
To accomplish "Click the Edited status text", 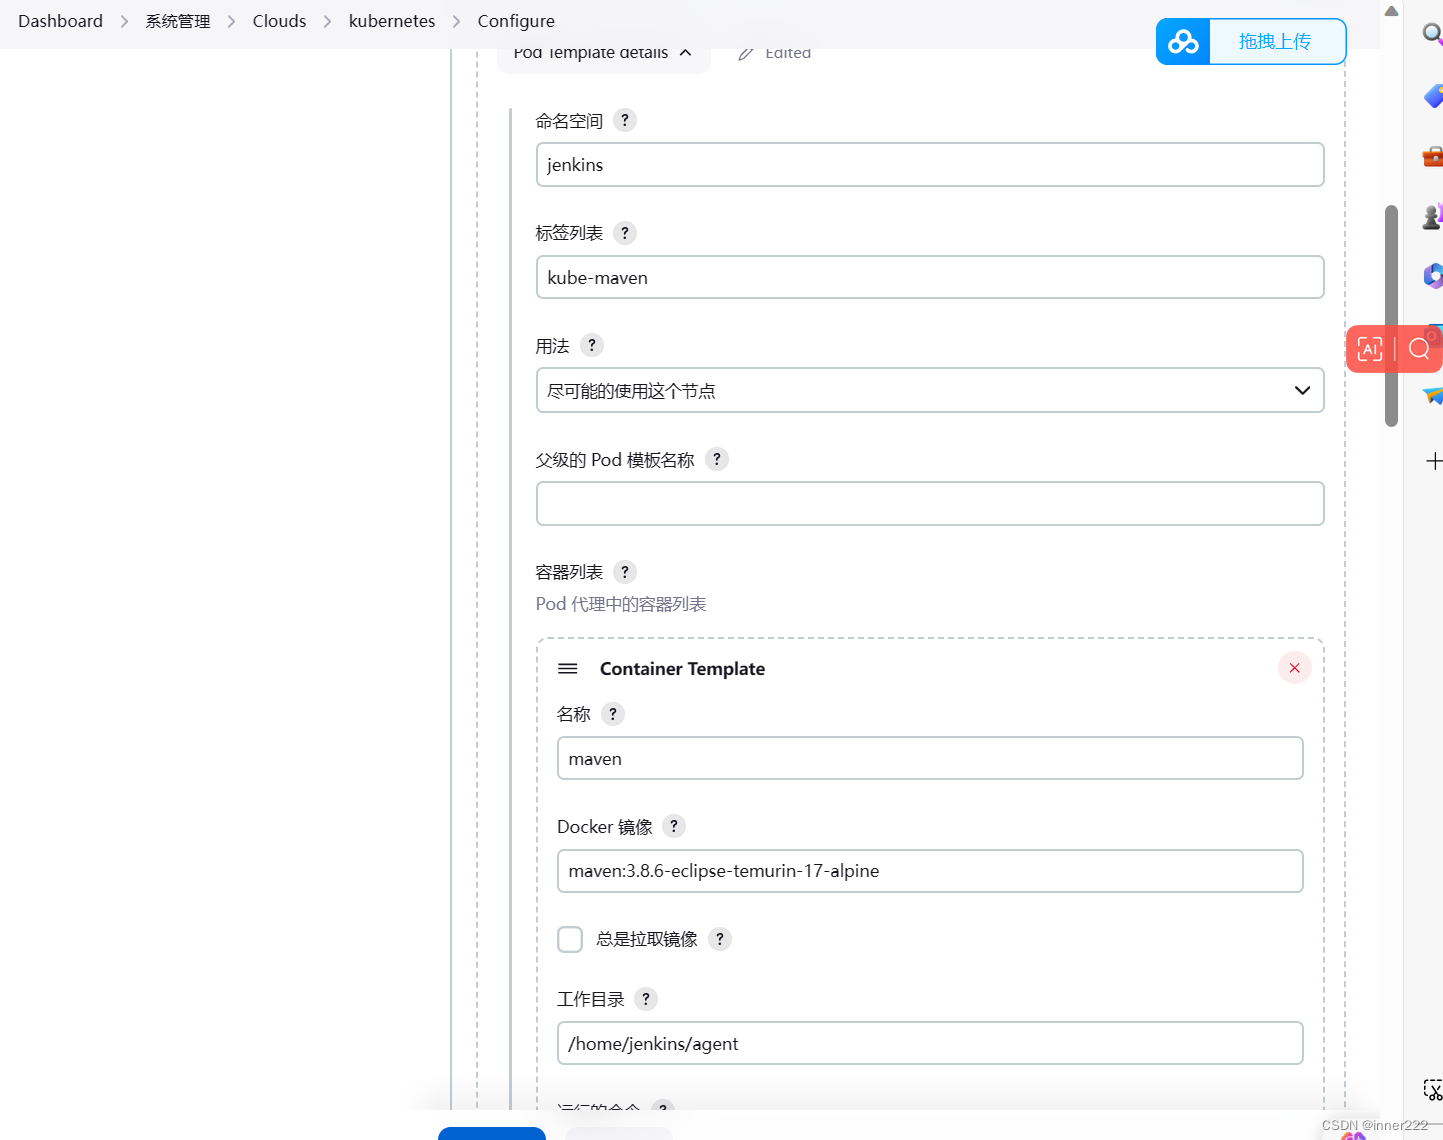I will 788,53.
